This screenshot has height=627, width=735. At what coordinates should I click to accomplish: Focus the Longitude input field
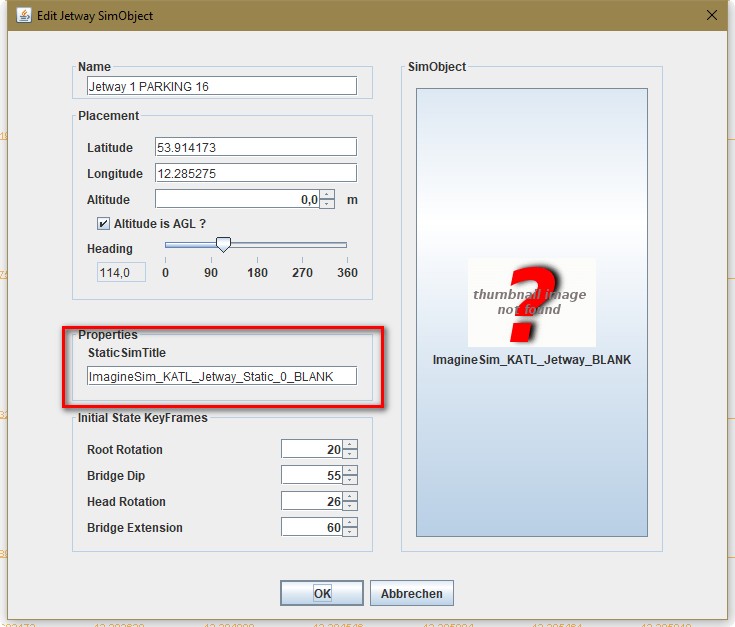[256, 173]
